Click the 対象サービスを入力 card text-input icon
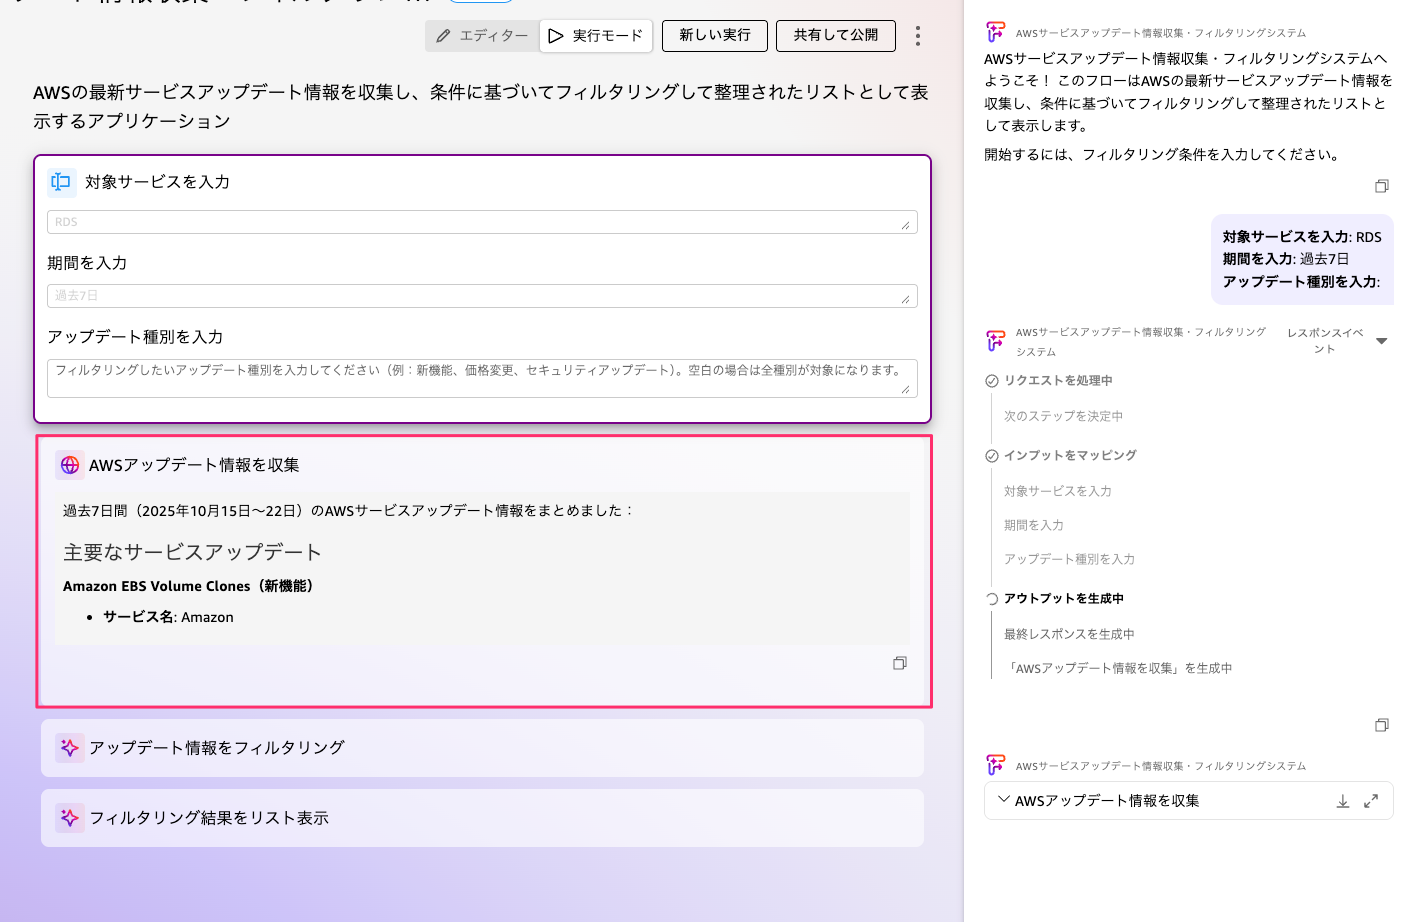Image resolution: width=1408 pixels, height=922 pixels. pos(61,182)
